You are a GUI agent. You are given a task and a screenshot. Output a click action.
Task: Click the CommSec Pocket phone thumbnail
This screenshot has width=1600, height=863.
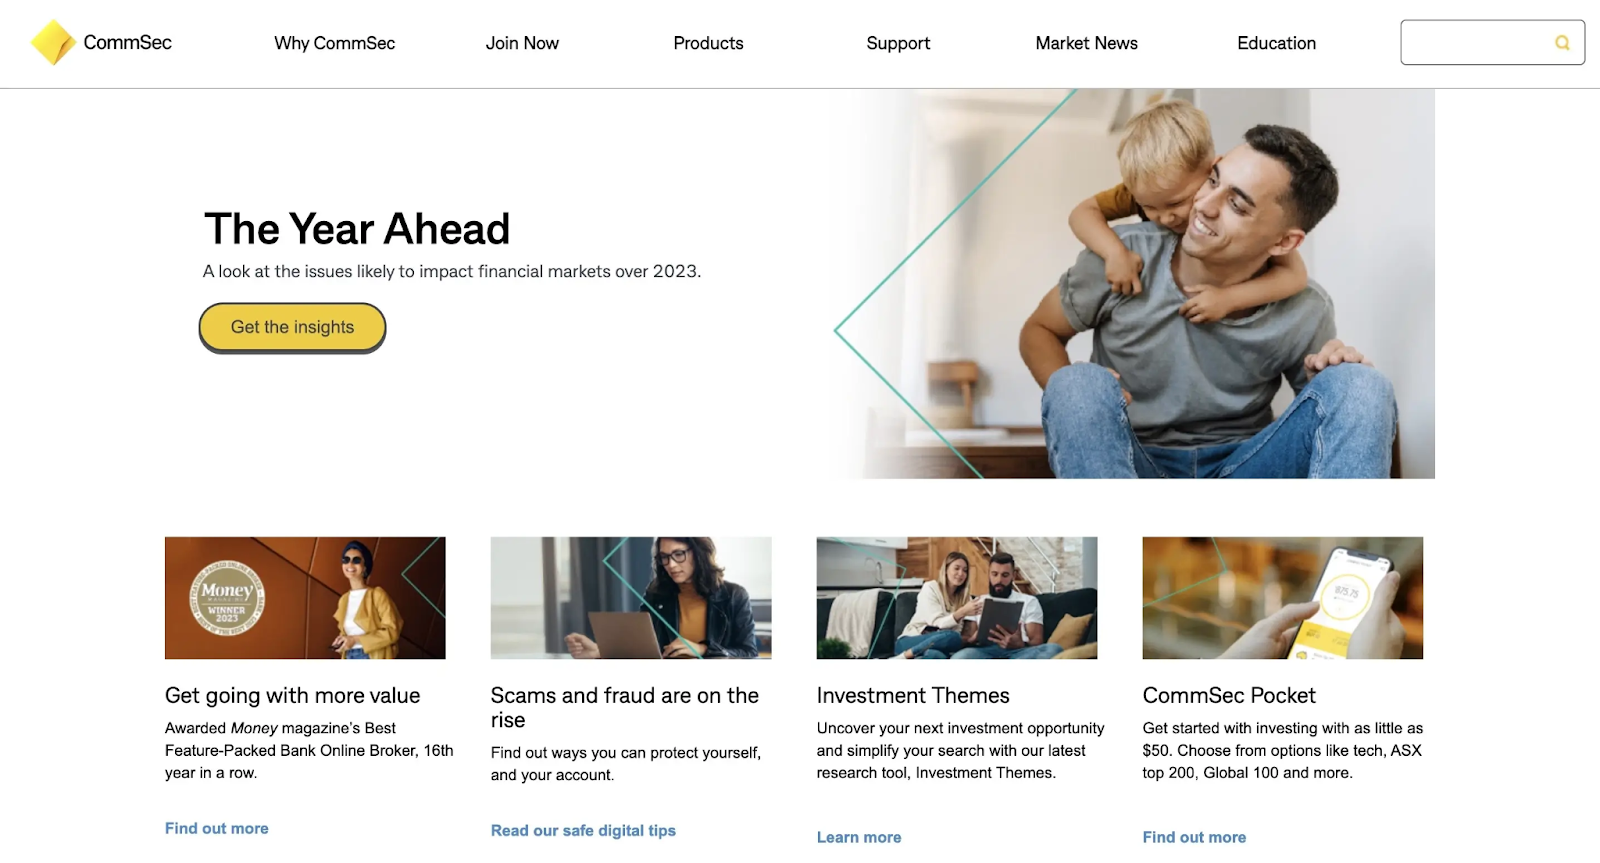tap(1283, 598)
